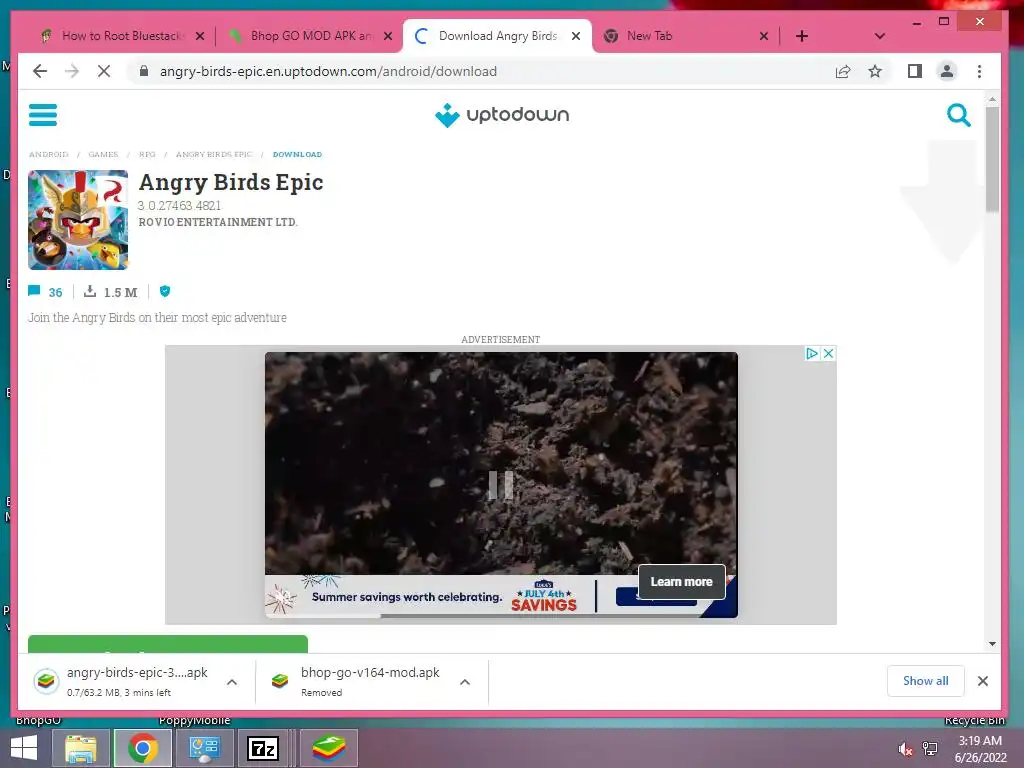Image resolution: width=1024 pixels, height=768 pixels.
Task: Click the RPG breadcrumb link
Action: tap(147, 155)
